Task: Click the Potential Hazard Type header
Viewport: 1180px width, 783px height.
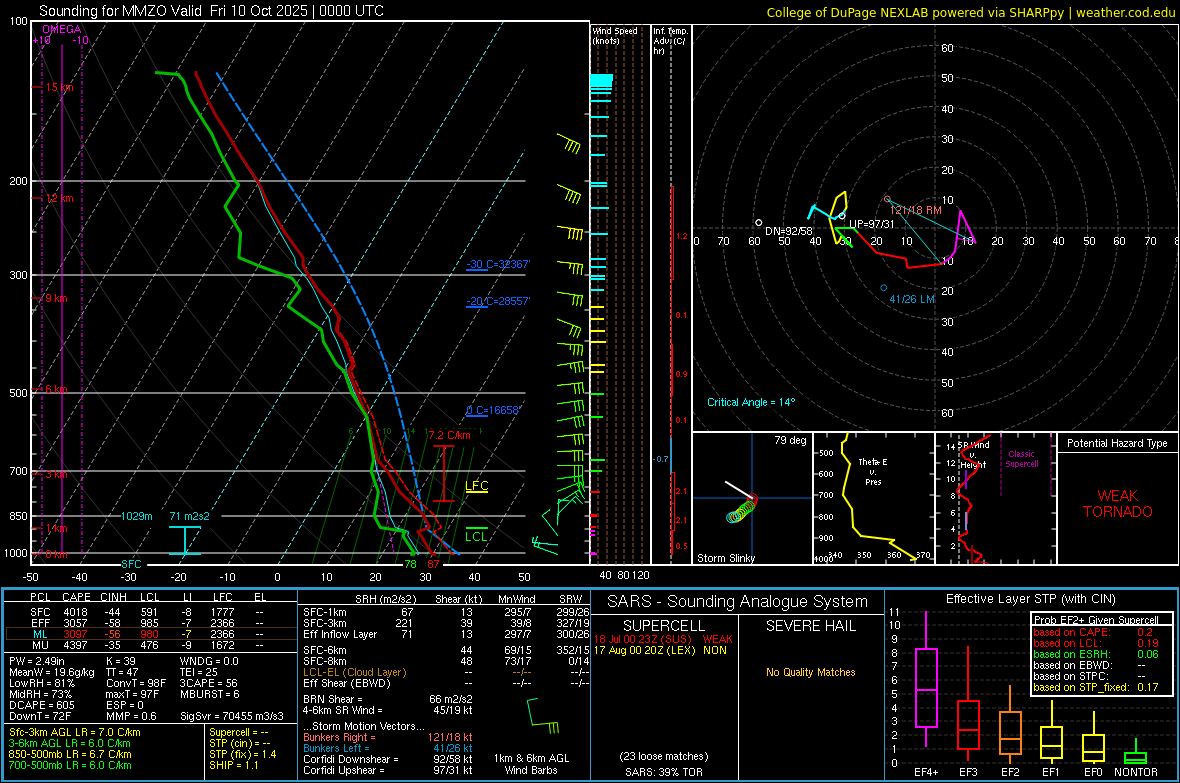Action: point(1117,443)
